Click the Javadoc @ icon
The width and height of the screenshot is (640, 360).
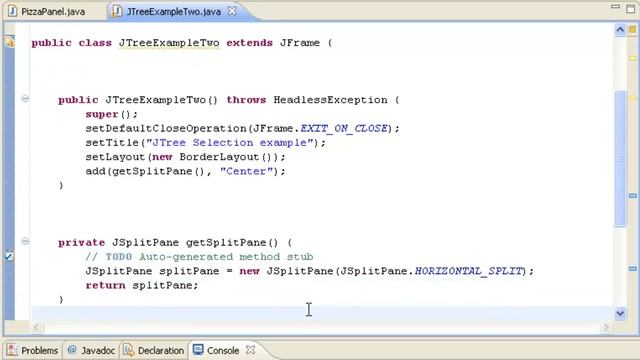[x=72, y=350]
